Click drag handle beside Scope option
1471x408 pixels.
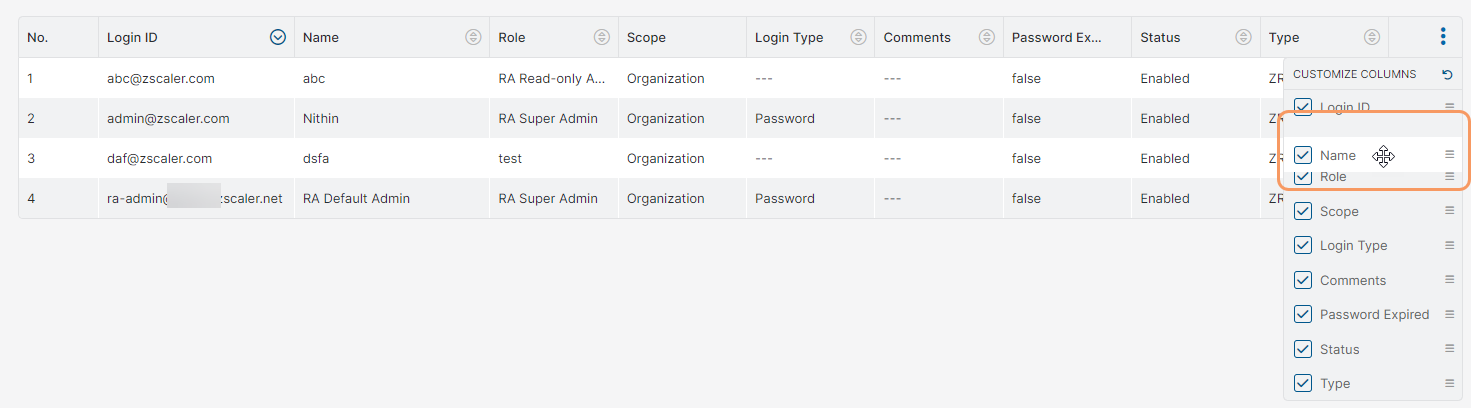click(x=1449, y=211)
